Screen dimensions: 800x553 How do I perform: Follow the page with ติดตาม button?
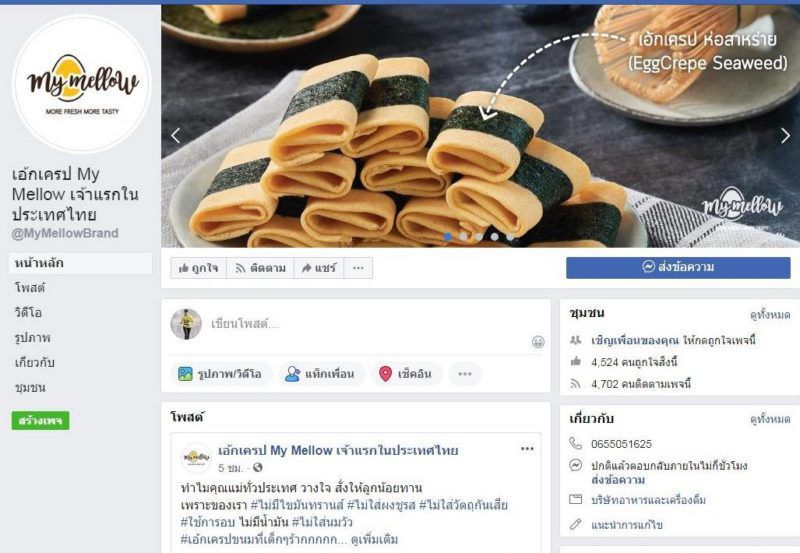[260, 268]
